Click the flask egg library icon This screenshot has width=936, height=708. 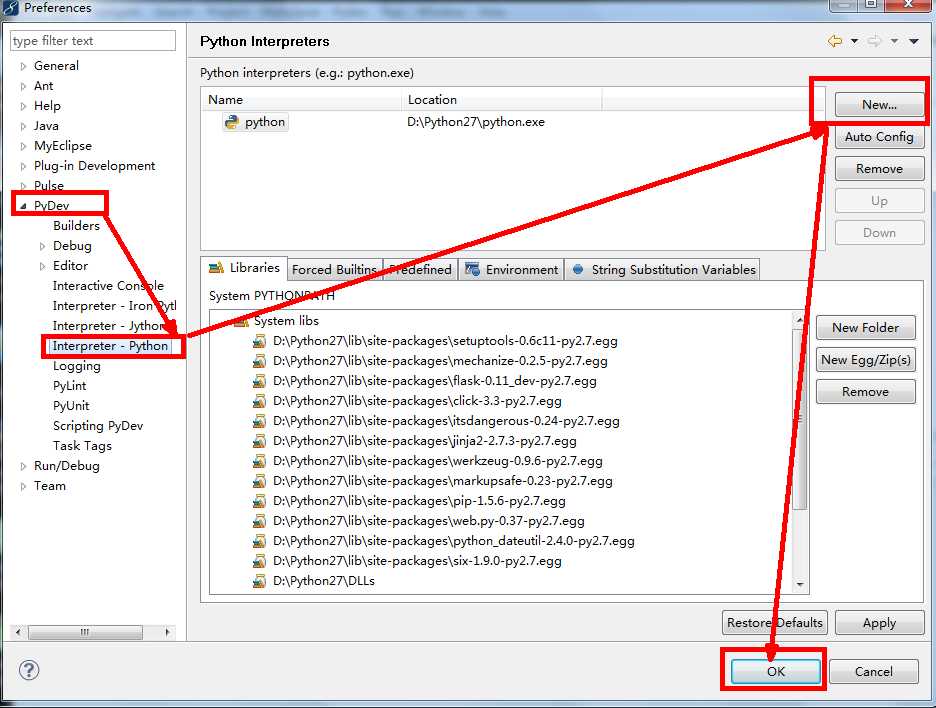(x=259, y=381)
